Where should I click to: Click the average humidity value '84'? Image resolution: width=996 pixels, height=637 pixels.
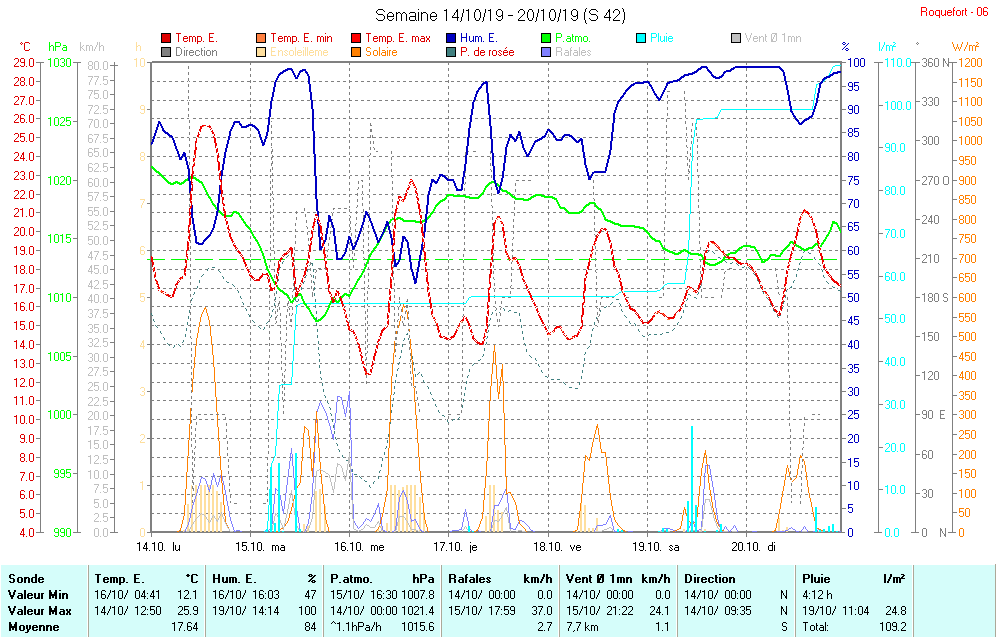311,627
